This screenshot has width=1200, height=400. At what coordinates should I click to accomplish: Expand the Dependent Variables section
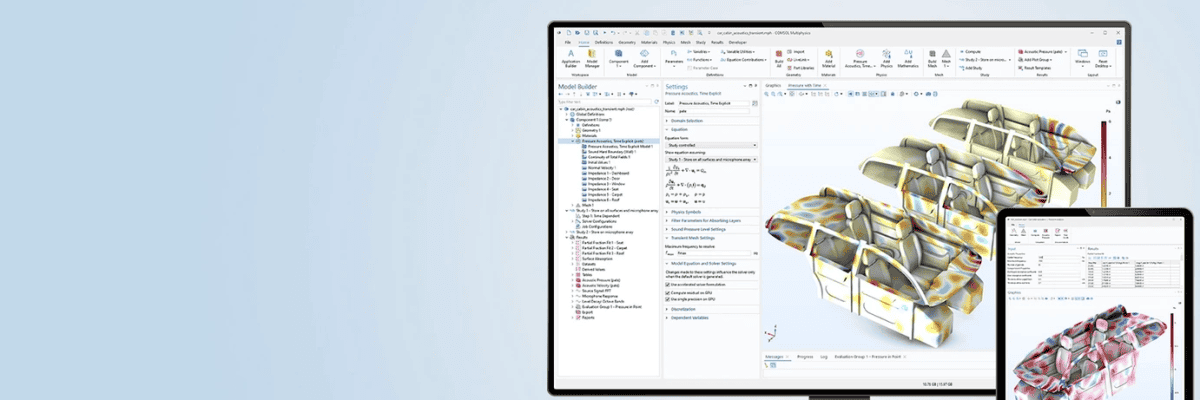[x=688, y=317]
